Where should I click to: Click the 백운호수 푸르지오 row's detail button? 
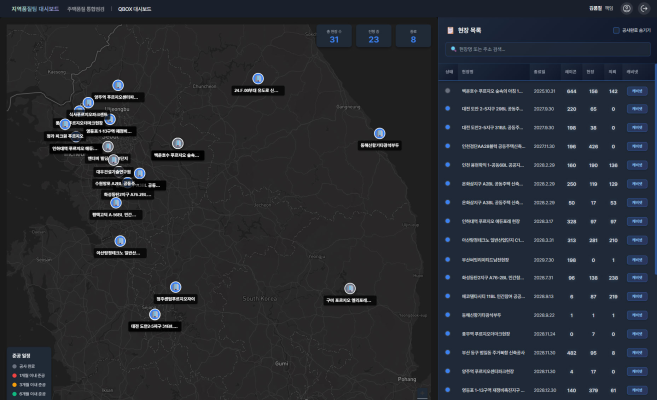[635, 90]
